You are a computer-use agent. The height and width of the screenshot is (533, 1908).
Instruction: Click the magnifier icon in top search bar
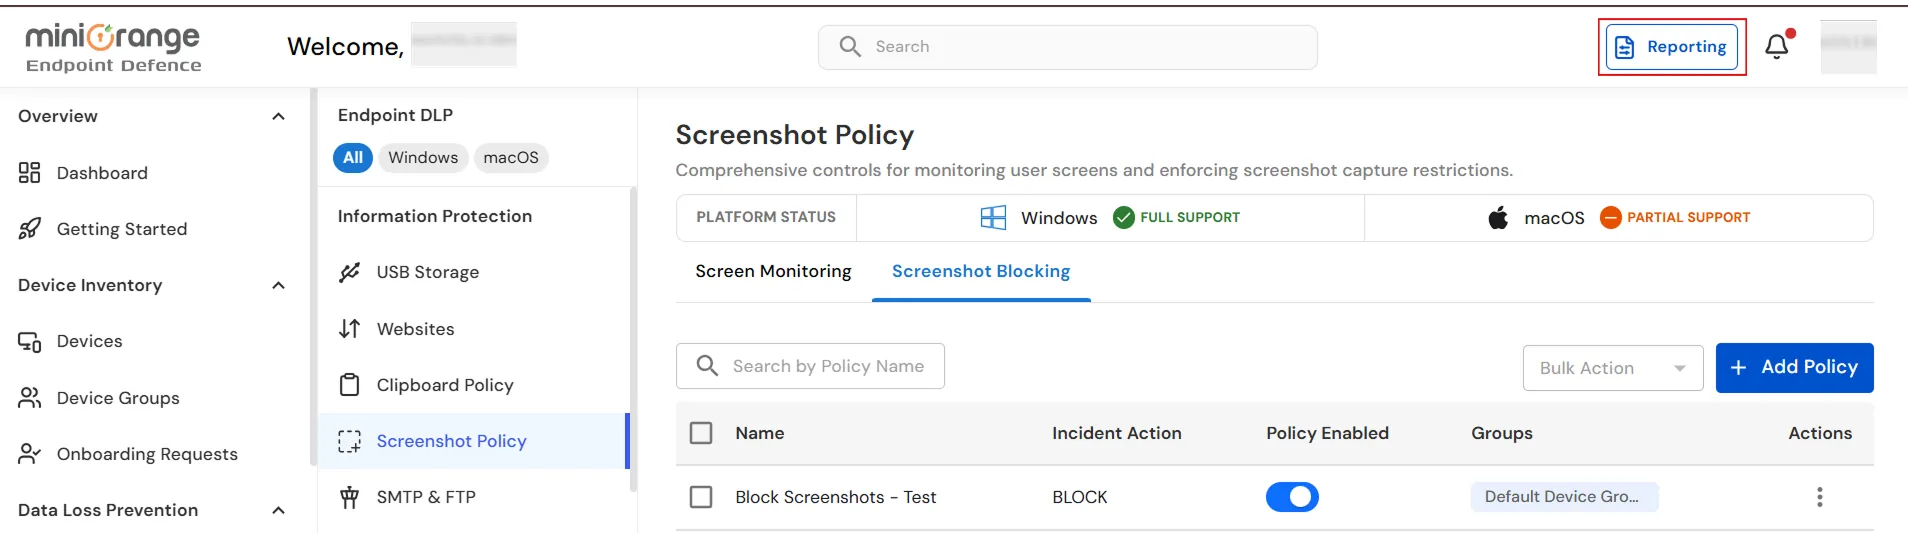coord(850,47)
